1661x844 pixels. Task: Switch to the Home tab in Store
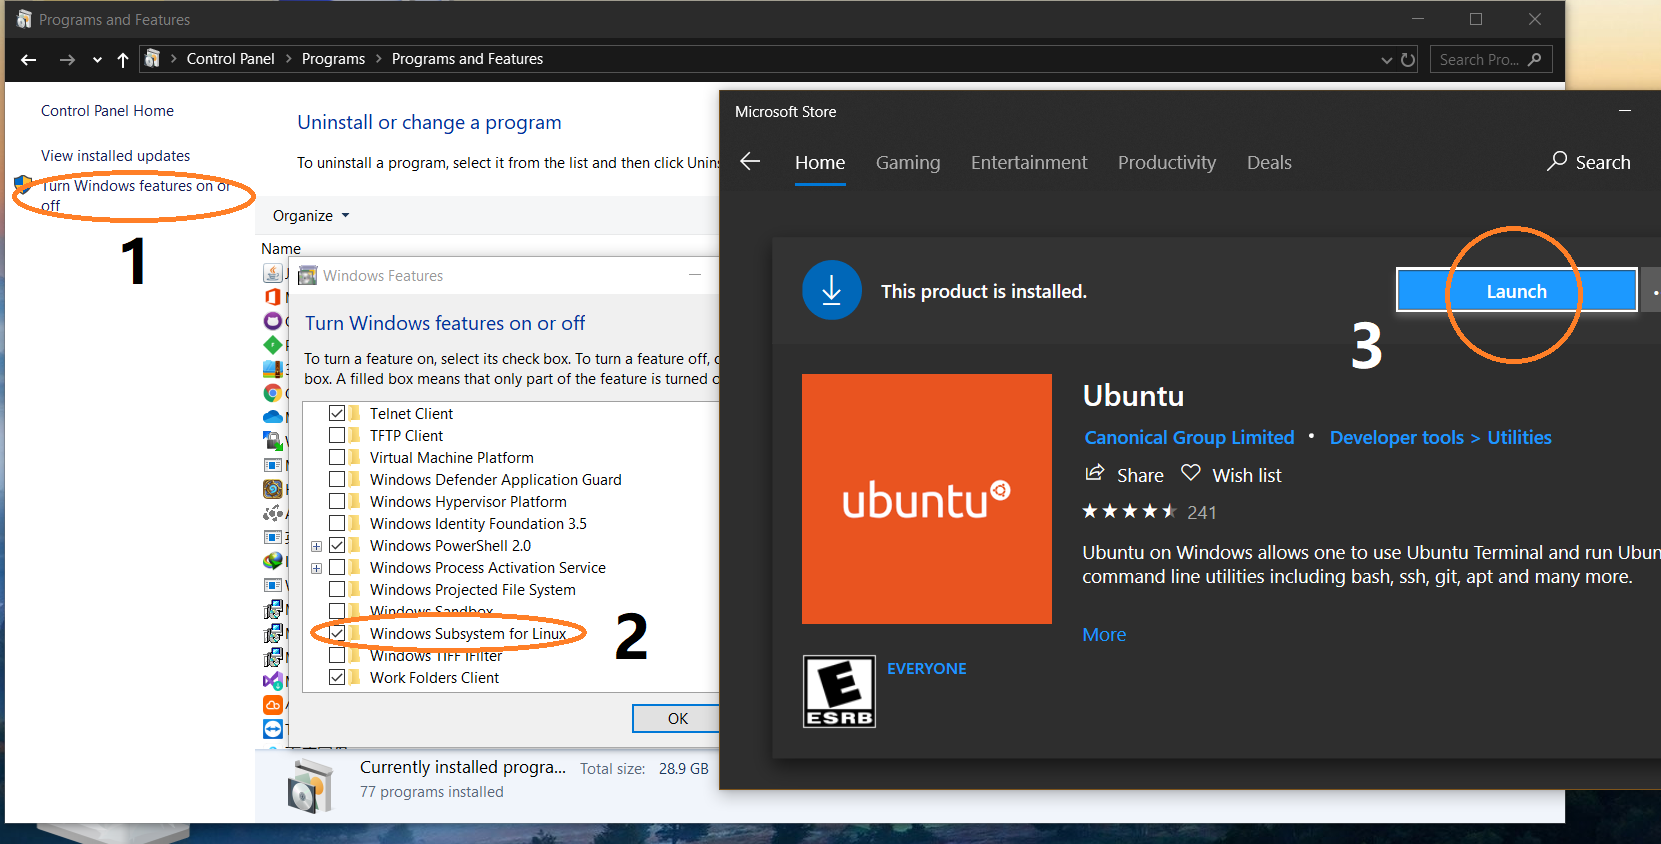pyautogui.click(x=820, y=162)
